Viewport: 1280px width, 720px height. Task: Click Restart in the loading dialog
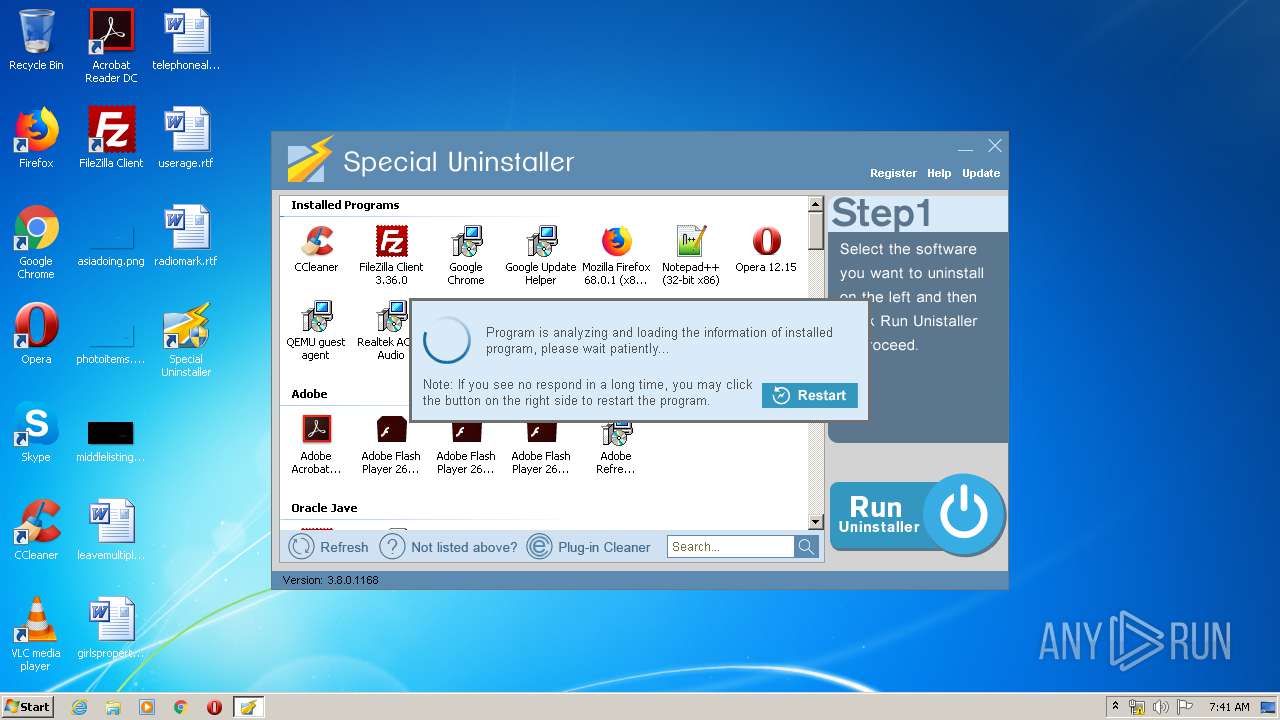pyautogui.click(x=809, y=395)
